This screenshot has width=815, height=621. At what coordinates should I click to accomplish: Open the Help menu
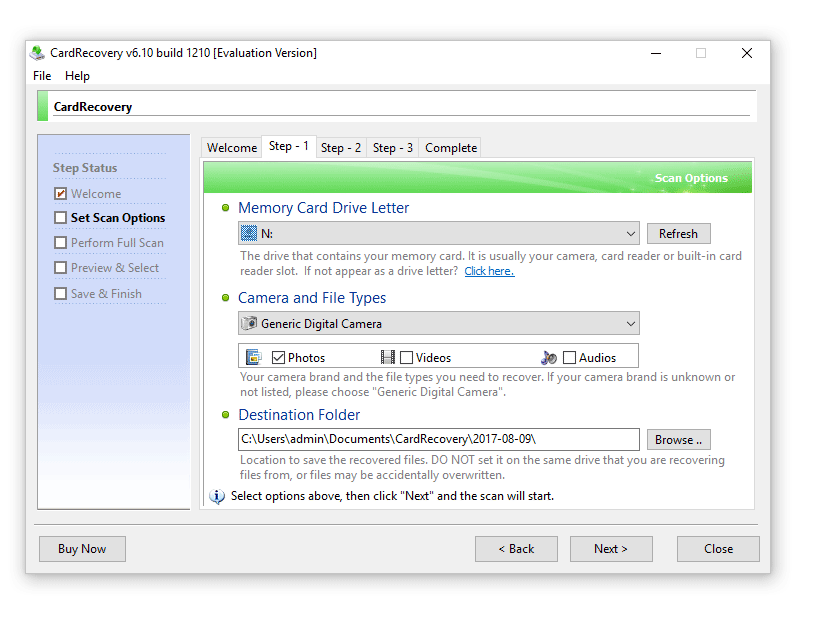(77, 76)
